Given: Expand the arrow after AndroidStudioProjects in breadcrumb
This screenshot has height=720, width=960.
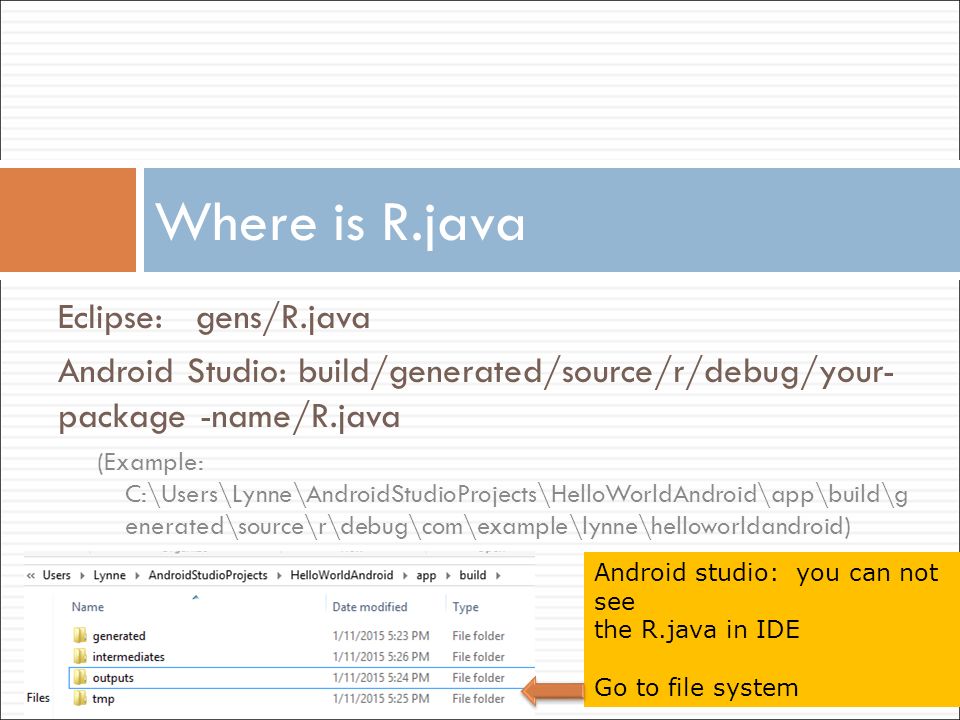Looking at the screenshot, I should pos(279,576).
